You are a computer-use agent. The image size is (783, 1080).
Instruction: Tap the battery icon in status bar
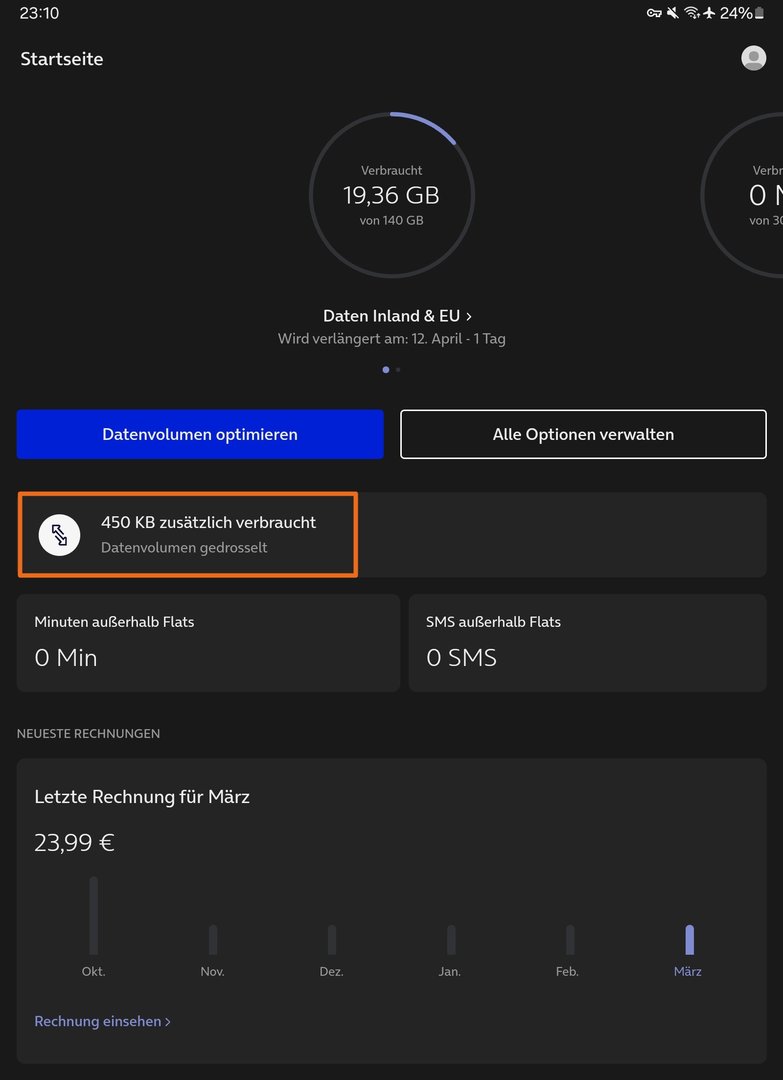(x=759, y=13)
